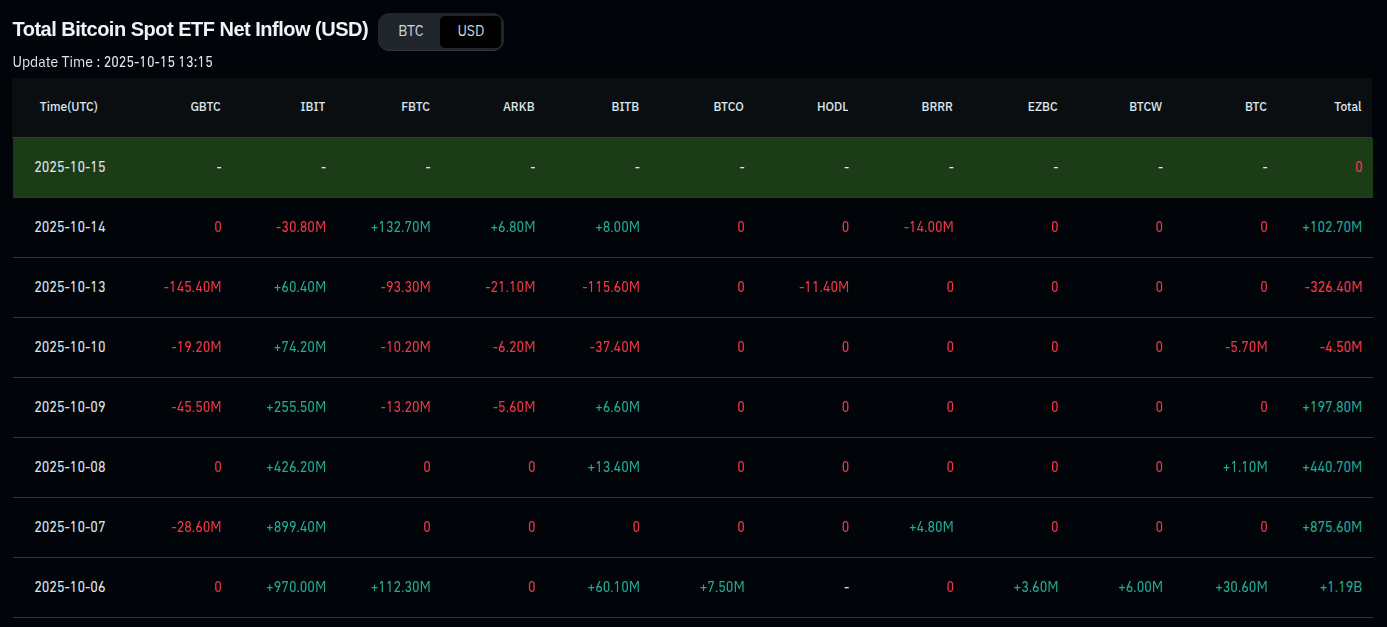Viewport: 1387px width, 627px height.
Task: Click the Total column header
Action: click(1347, 107)
